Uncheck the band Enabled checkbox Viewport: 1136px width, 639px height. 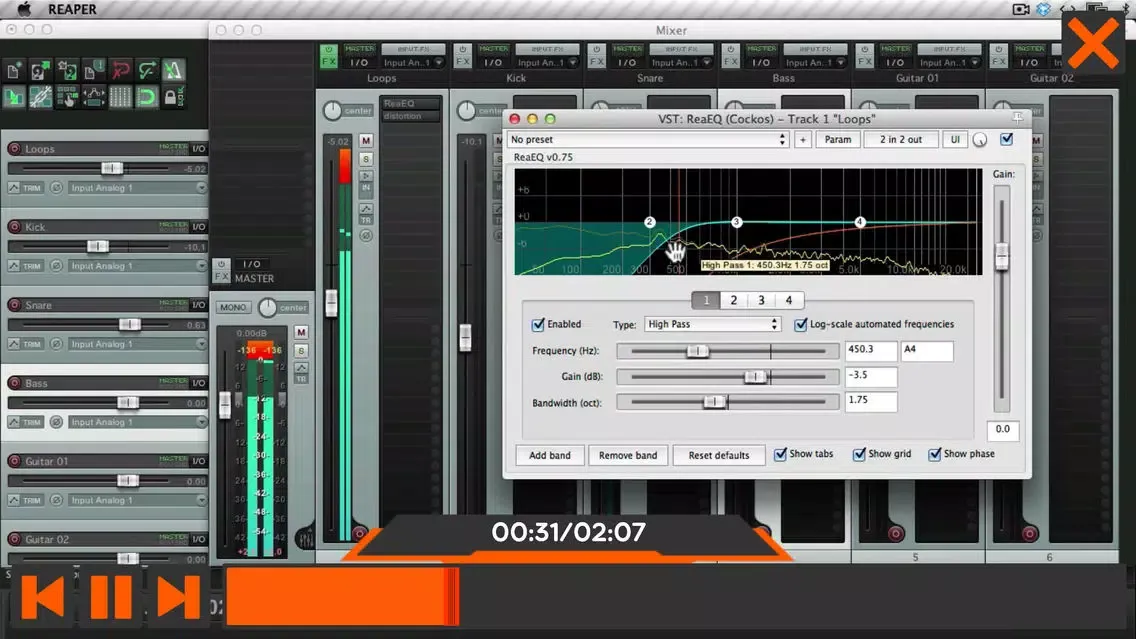click(x=538, y=325)
